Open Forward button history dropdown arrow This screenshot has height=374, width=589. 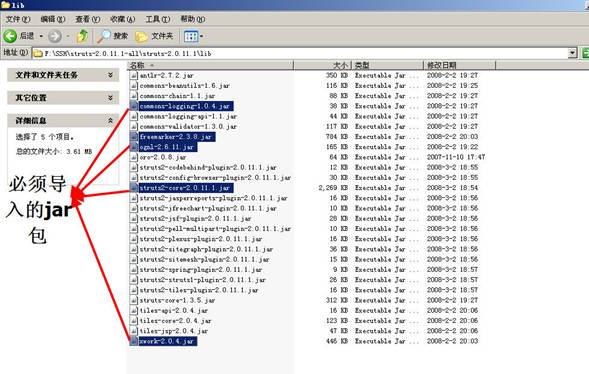68,36
